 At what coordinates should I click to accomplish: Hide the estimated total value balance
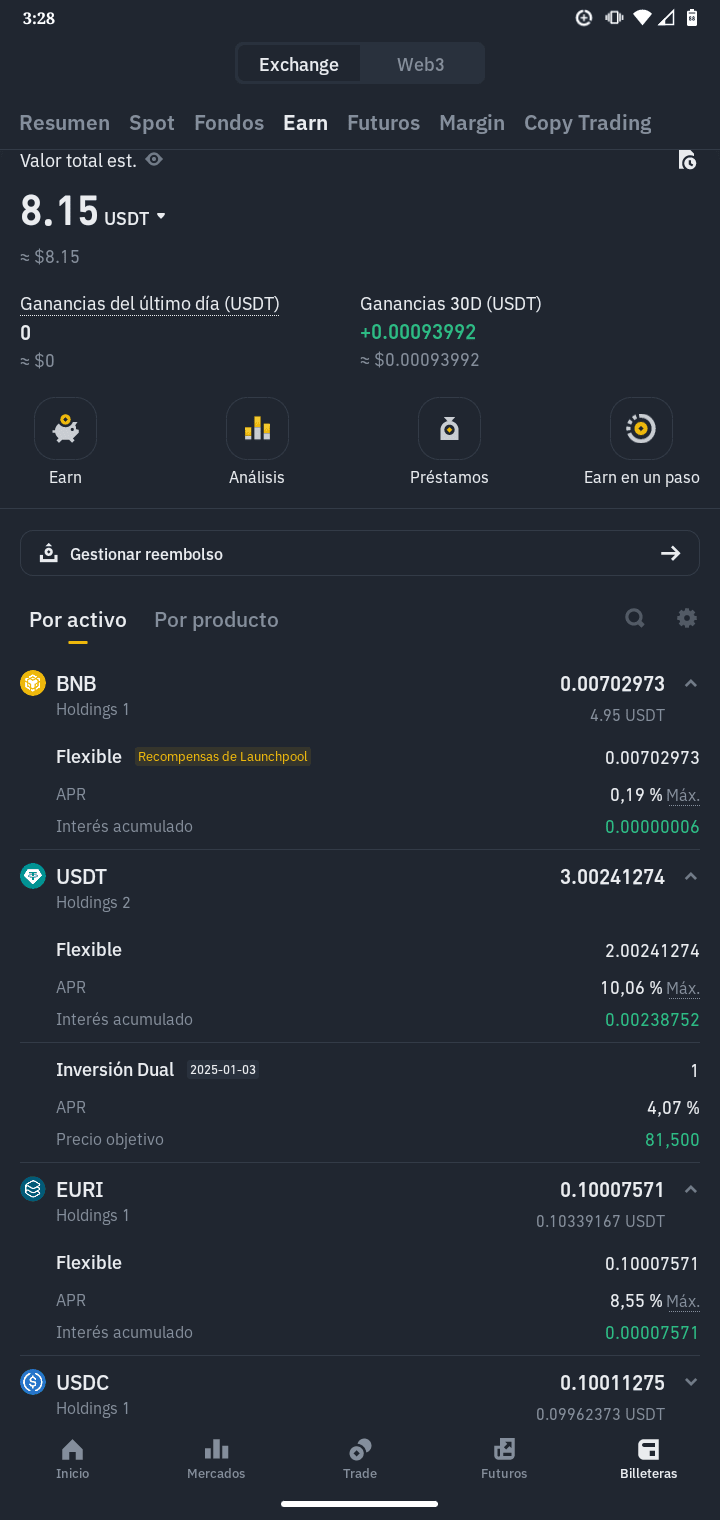tap(154, 160)
